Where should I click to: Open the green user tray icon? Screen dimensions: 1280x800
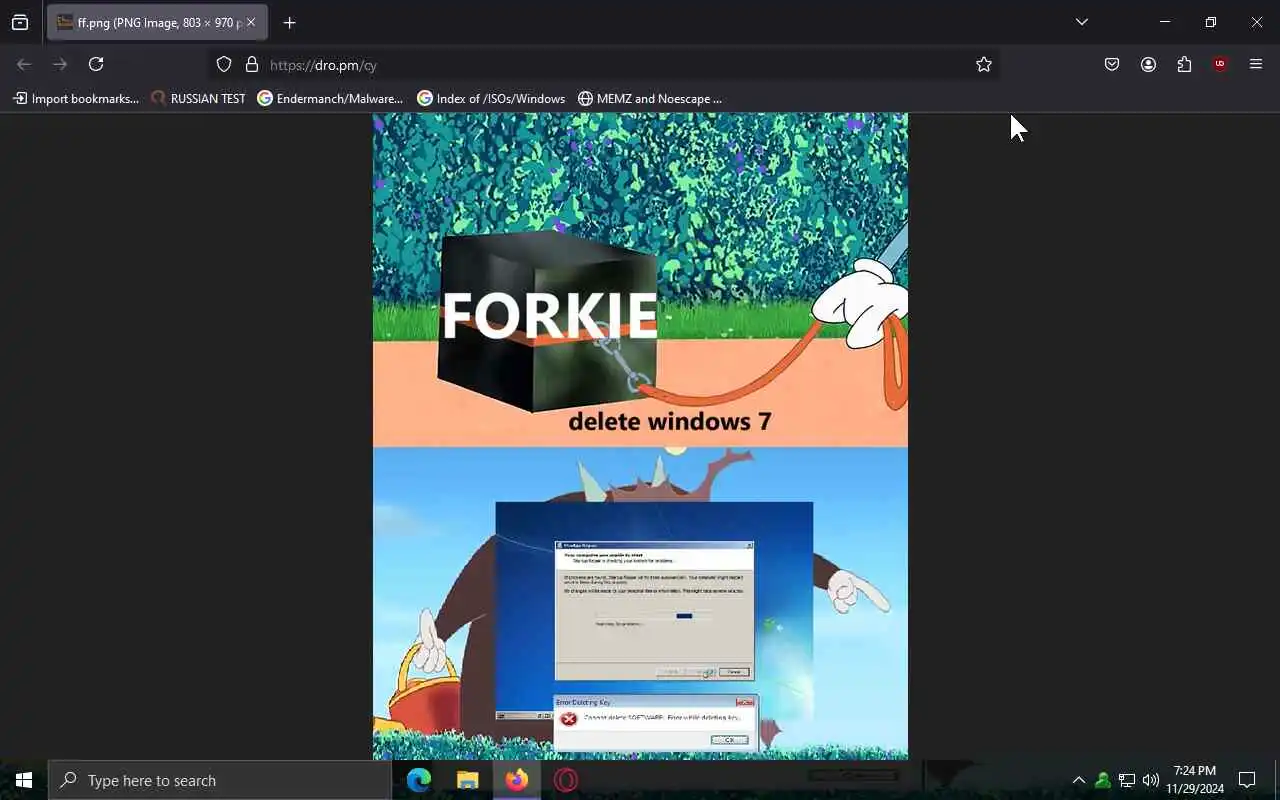[x=1102, y=780]
